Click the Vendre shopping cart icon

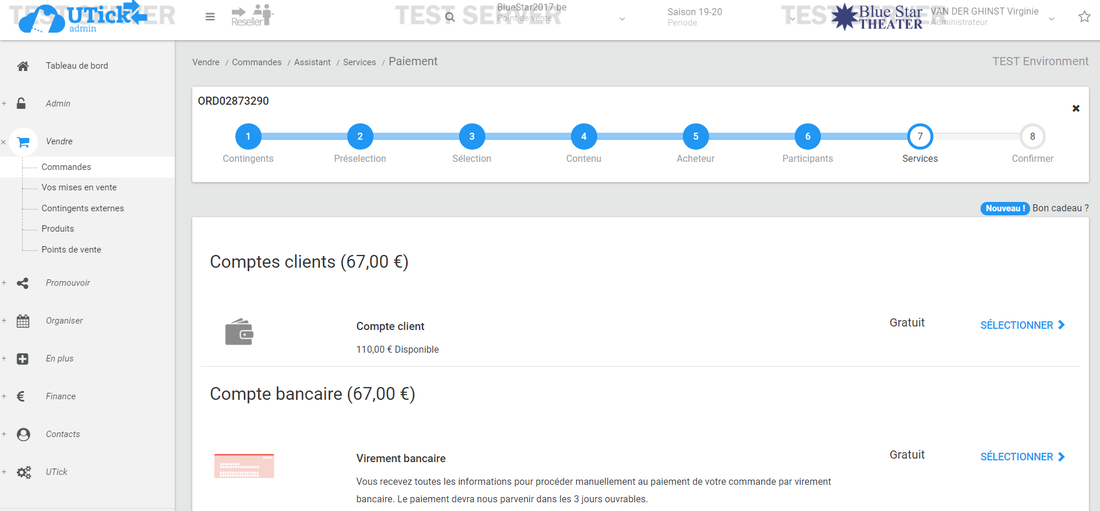point(23,142)
